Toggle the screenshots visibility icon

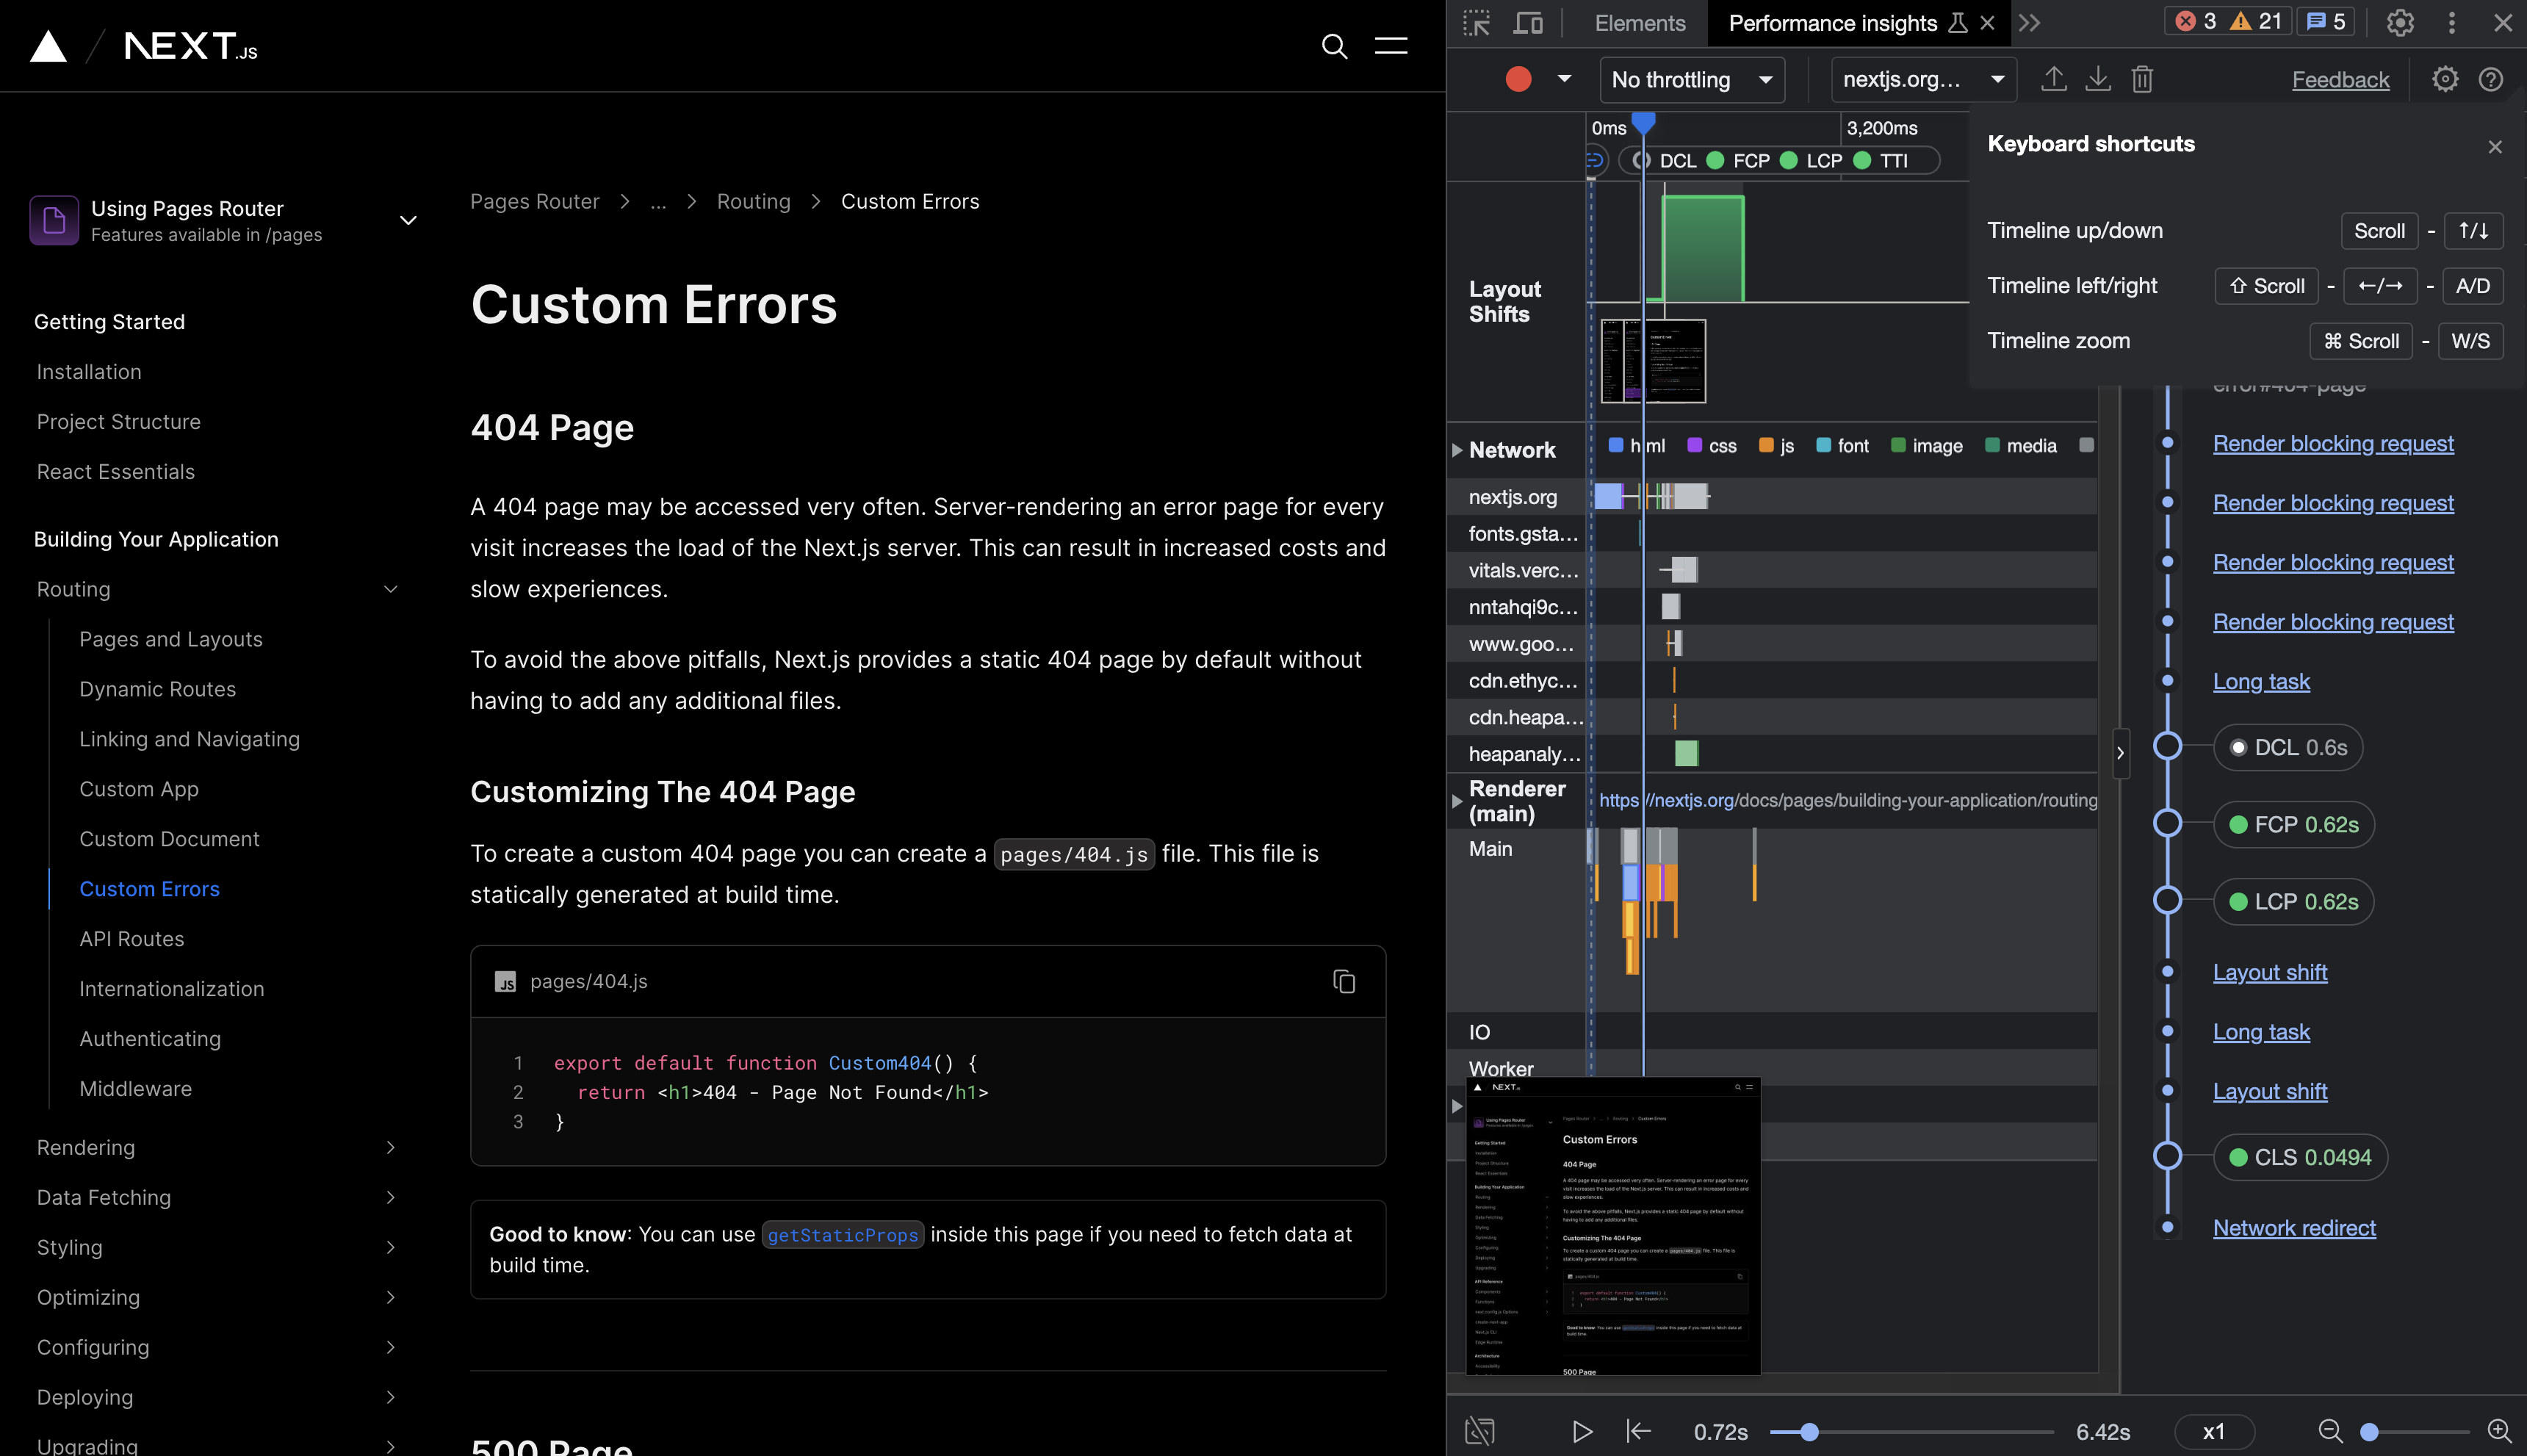coord(1479,1431)
